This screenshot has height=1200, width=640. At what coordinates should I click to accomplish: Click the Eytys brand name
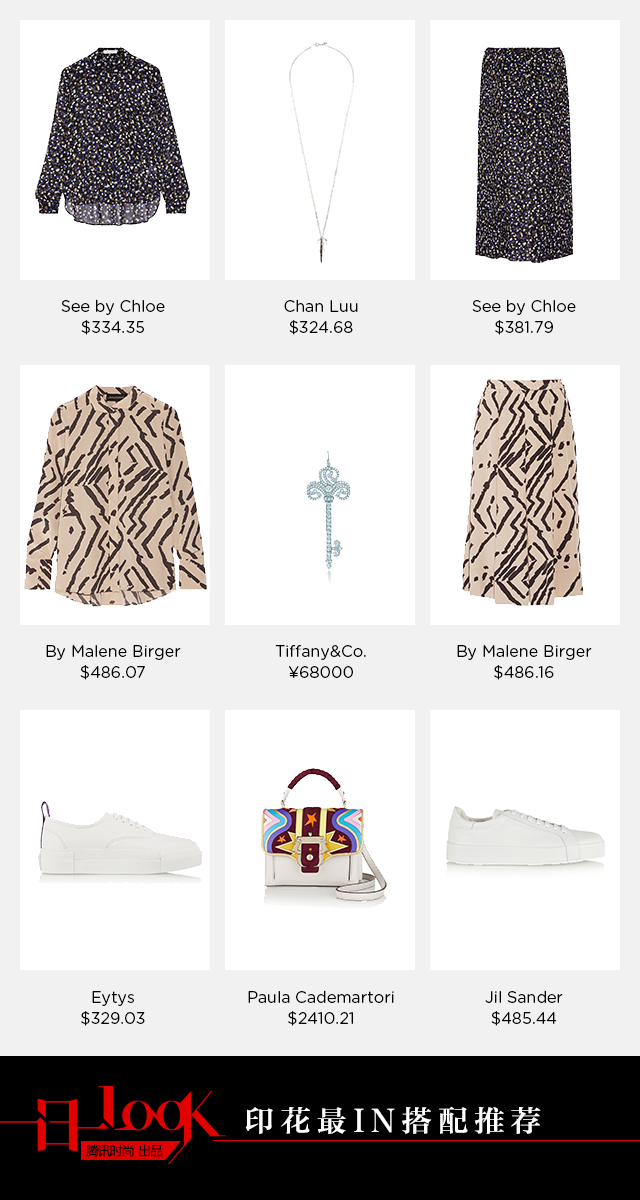tap(113, 997)
